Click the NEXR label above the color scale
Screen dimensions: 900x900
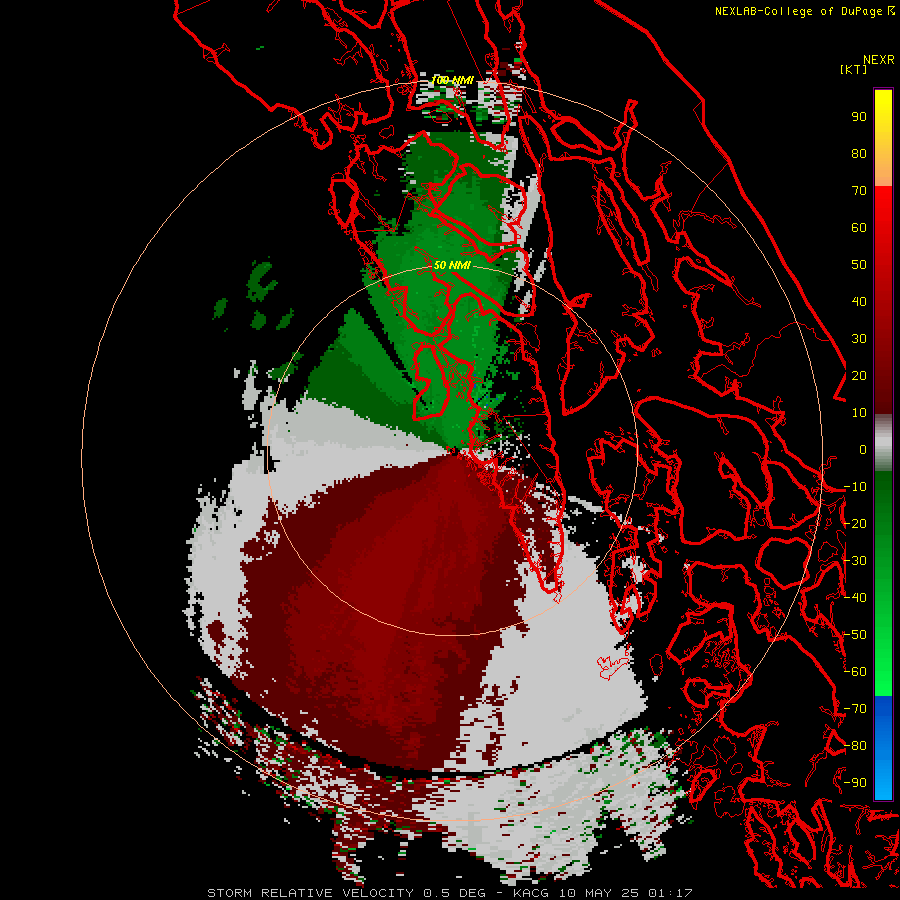pyautogui.click(x=879, y=59)
